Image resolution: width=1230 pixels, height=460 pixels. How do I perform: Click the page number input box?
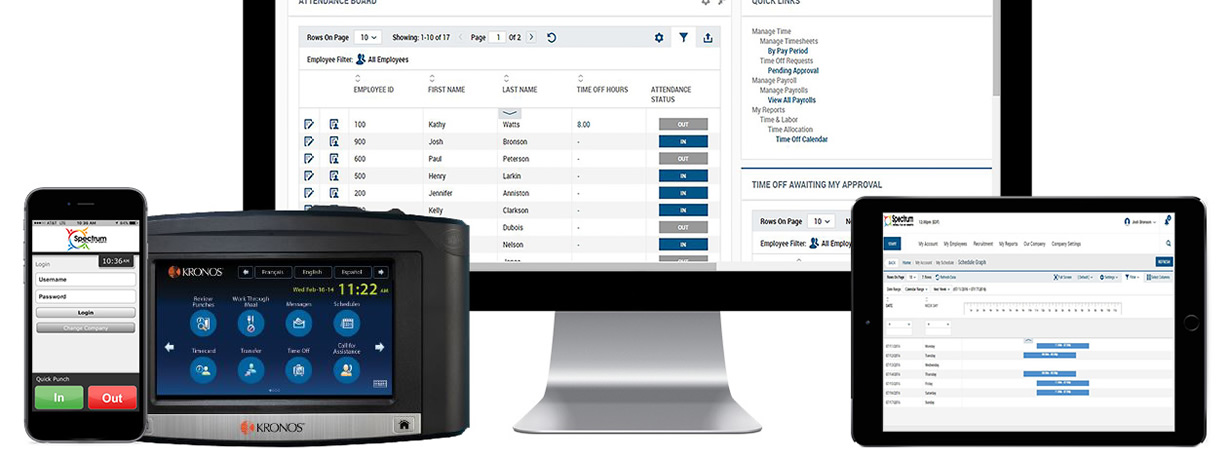(497, 37)
